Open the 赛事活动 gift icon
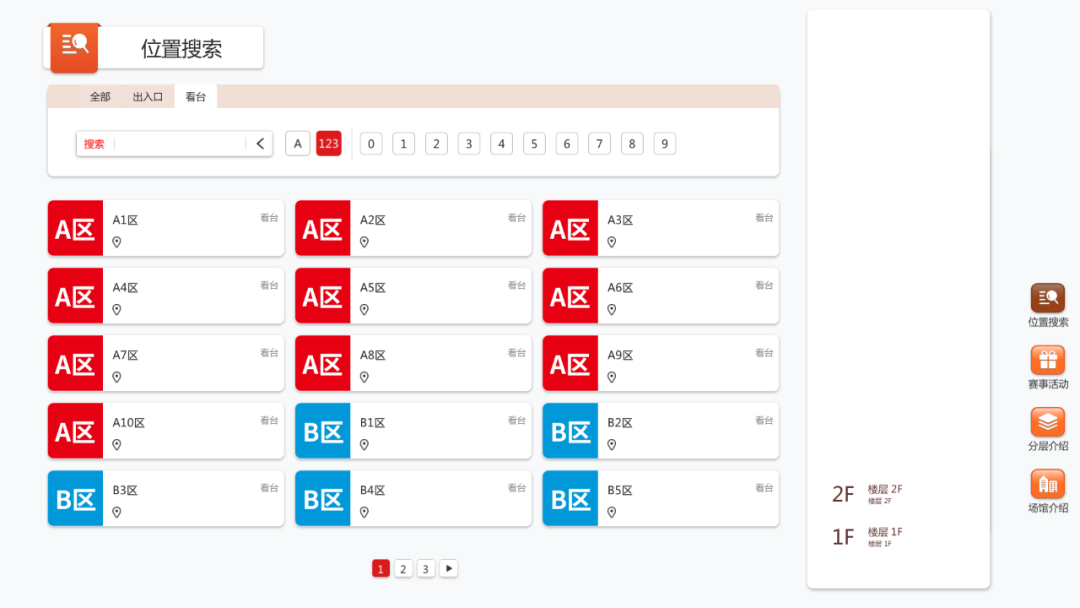 [1048, 360]
